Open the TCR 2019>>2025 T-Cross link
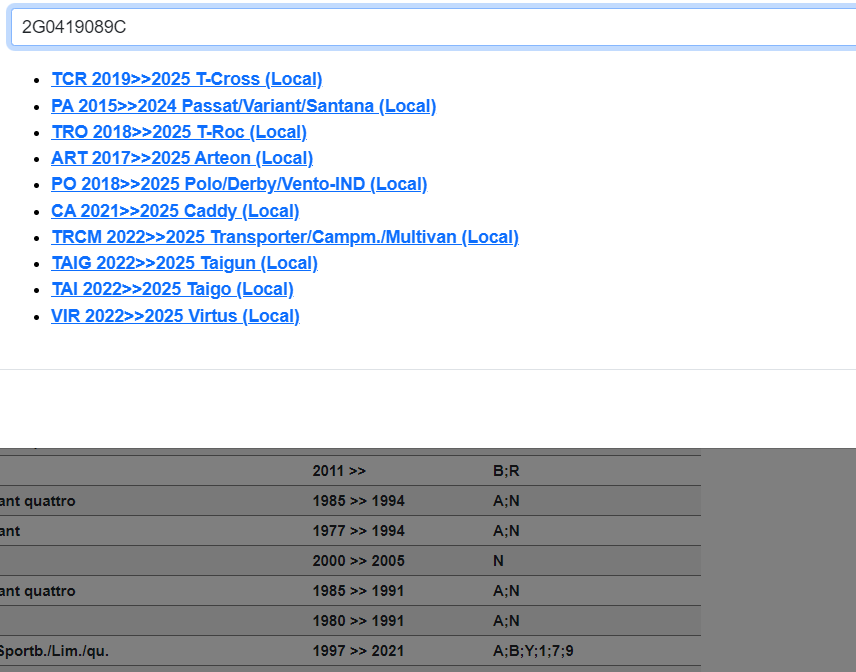The width and height of the screenshot is (856, 672). (x=186, y=79)
